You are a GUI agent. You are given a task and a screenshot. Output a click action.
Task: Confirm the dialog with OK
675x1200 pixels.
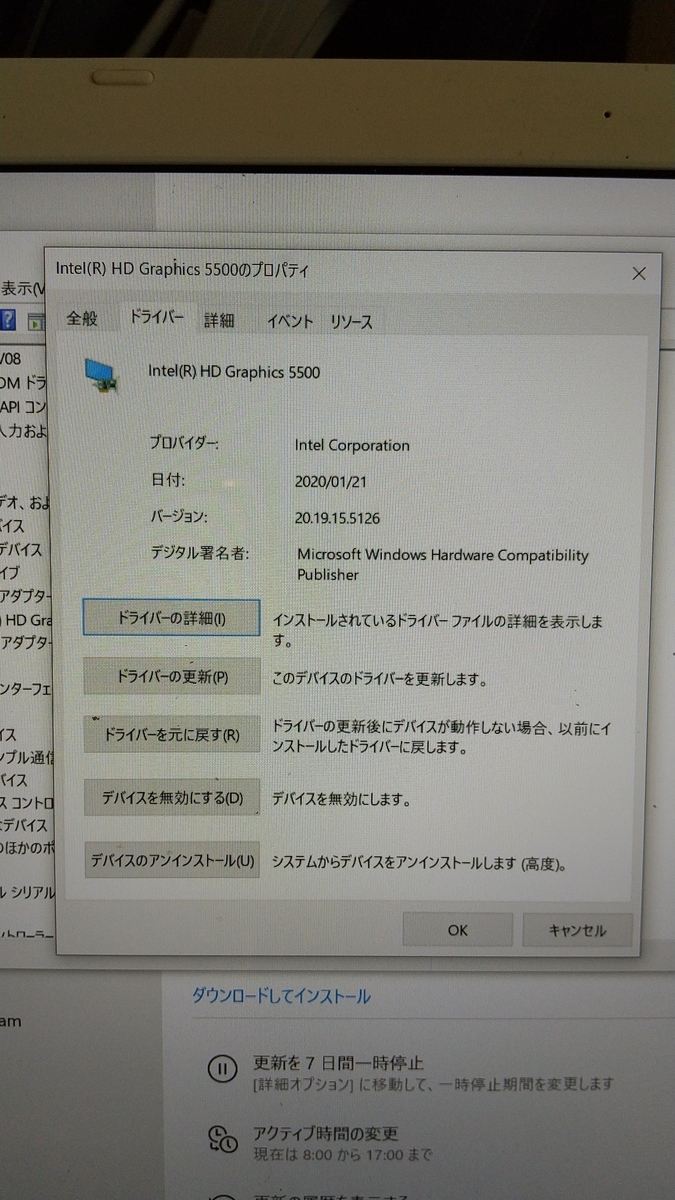[x=458, y=930]
